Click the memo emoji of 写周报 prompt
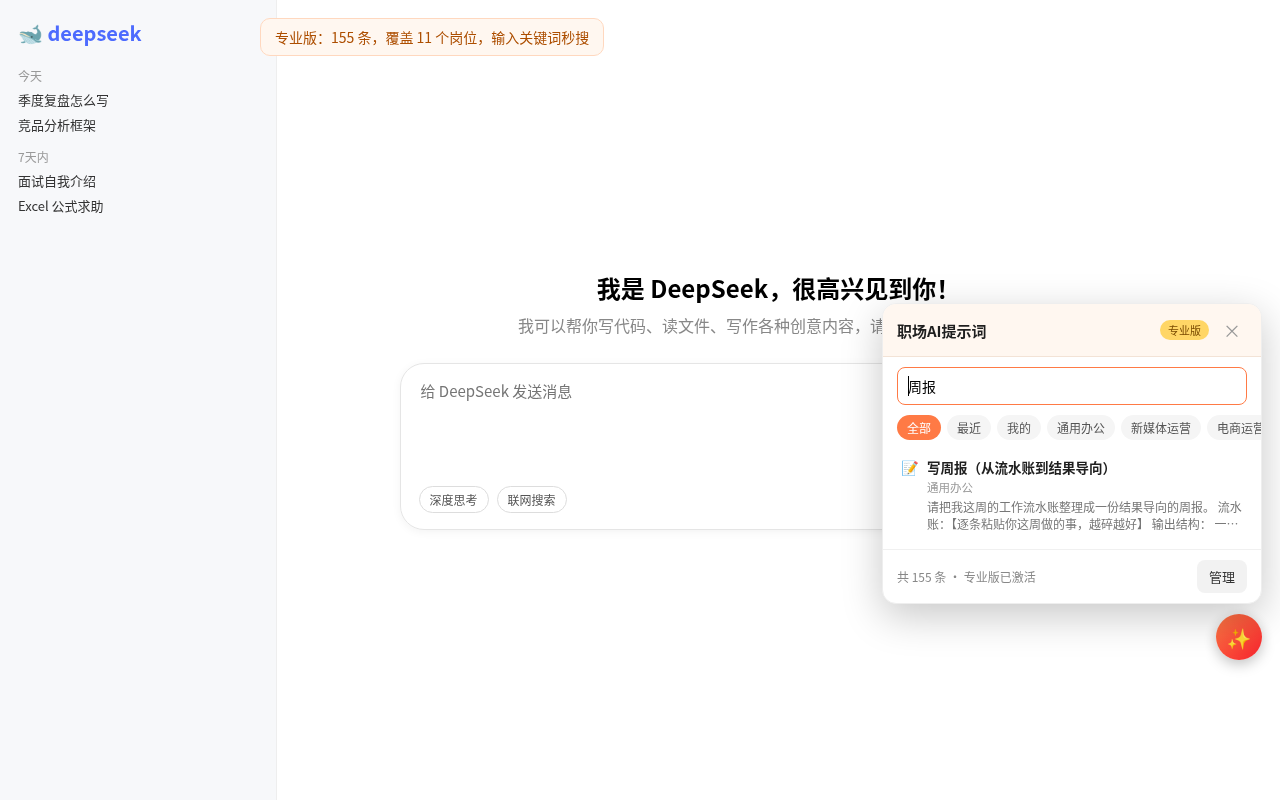This screenshot has width=1280, height=800. coord(909,468)
